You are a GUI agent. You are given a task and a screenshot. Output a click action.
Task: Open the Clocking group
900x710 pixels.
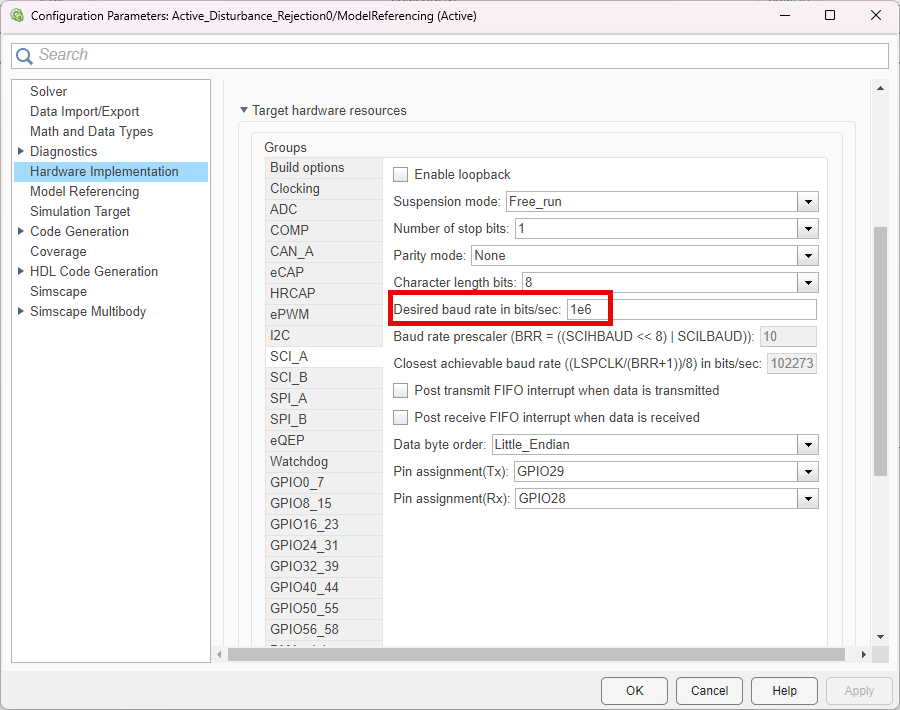tap(324, 189)
